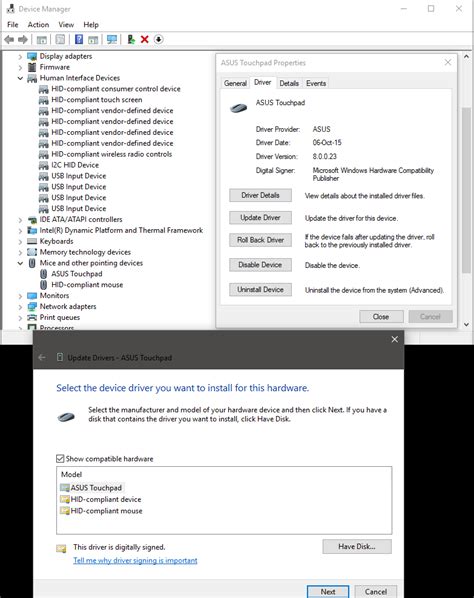Click the Update Driver button

click(x=260, y=218)
